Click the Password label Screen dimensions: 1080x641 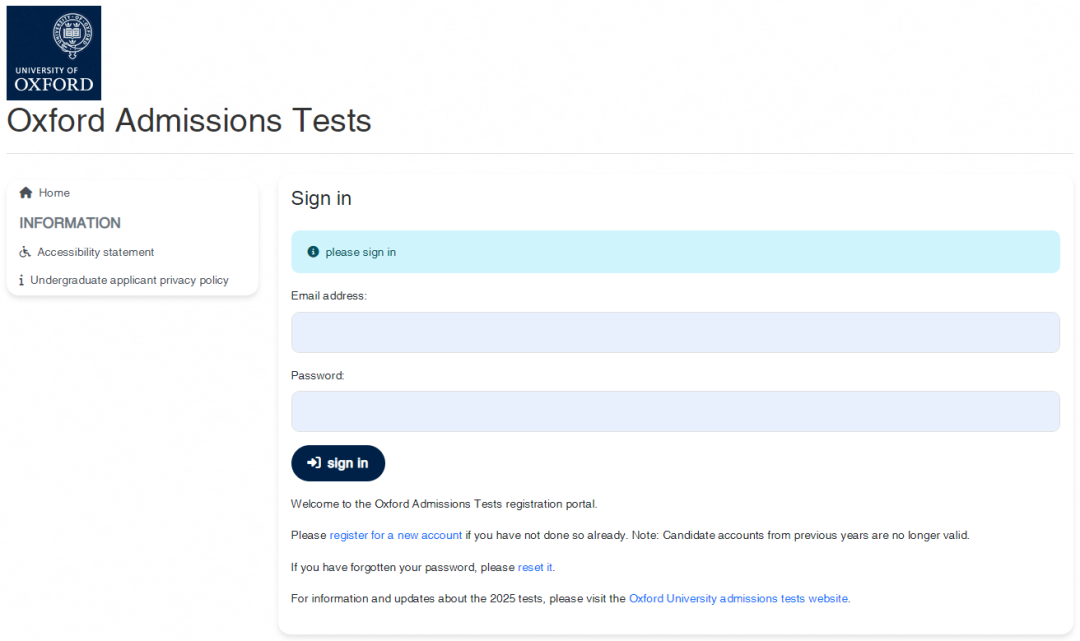318,375
